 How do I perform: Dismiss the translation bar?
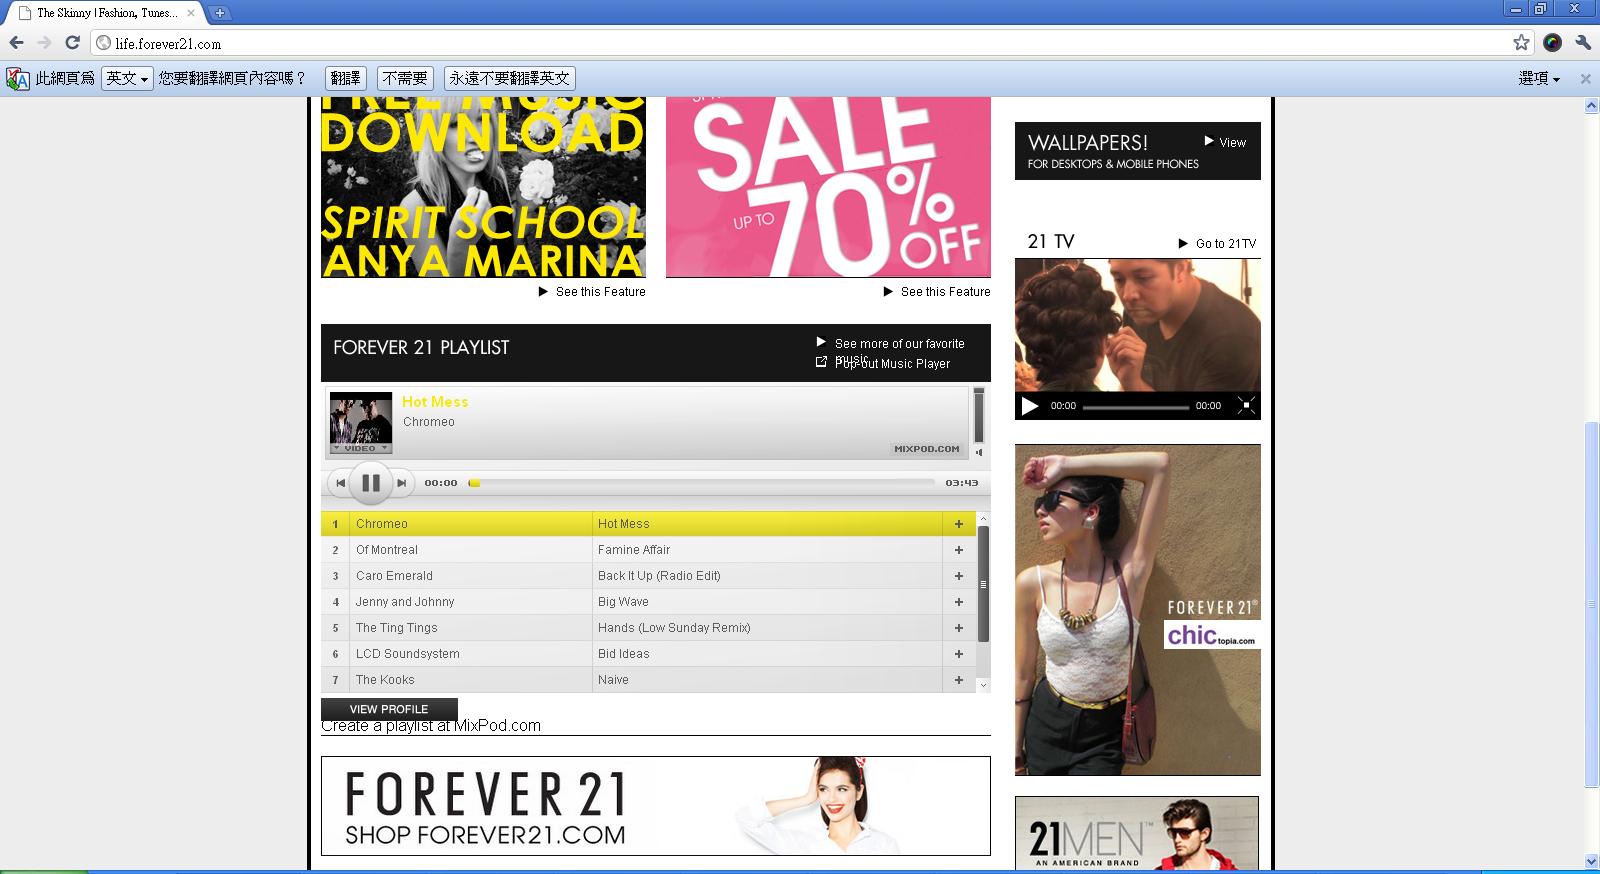pyautogui.click(x=1585, y=79)
